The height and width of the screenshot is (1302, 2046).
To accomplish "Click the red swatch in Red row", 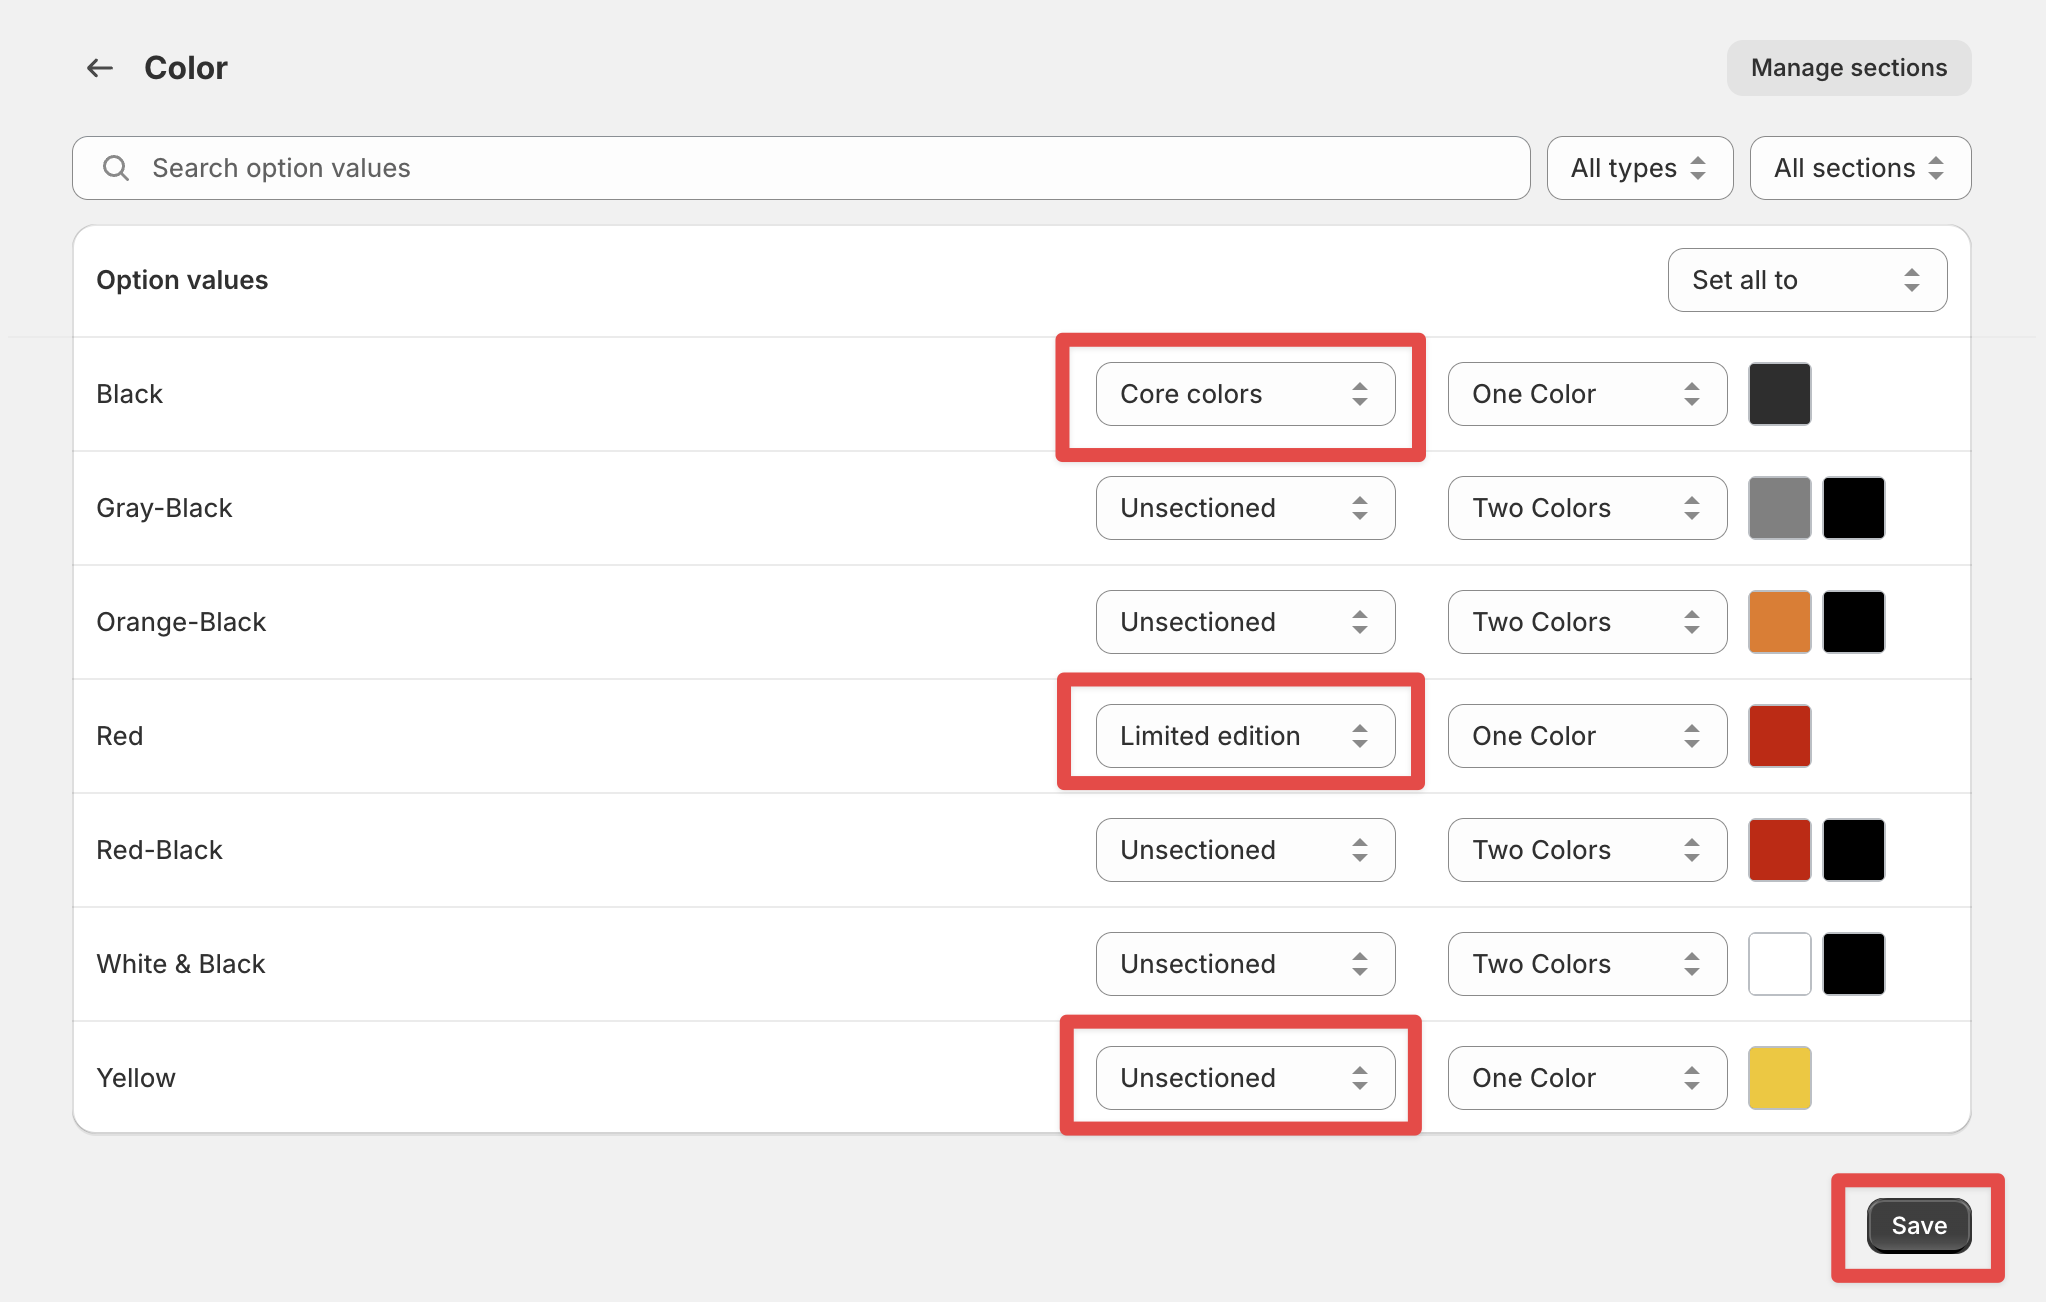I will coord(1779,736).
